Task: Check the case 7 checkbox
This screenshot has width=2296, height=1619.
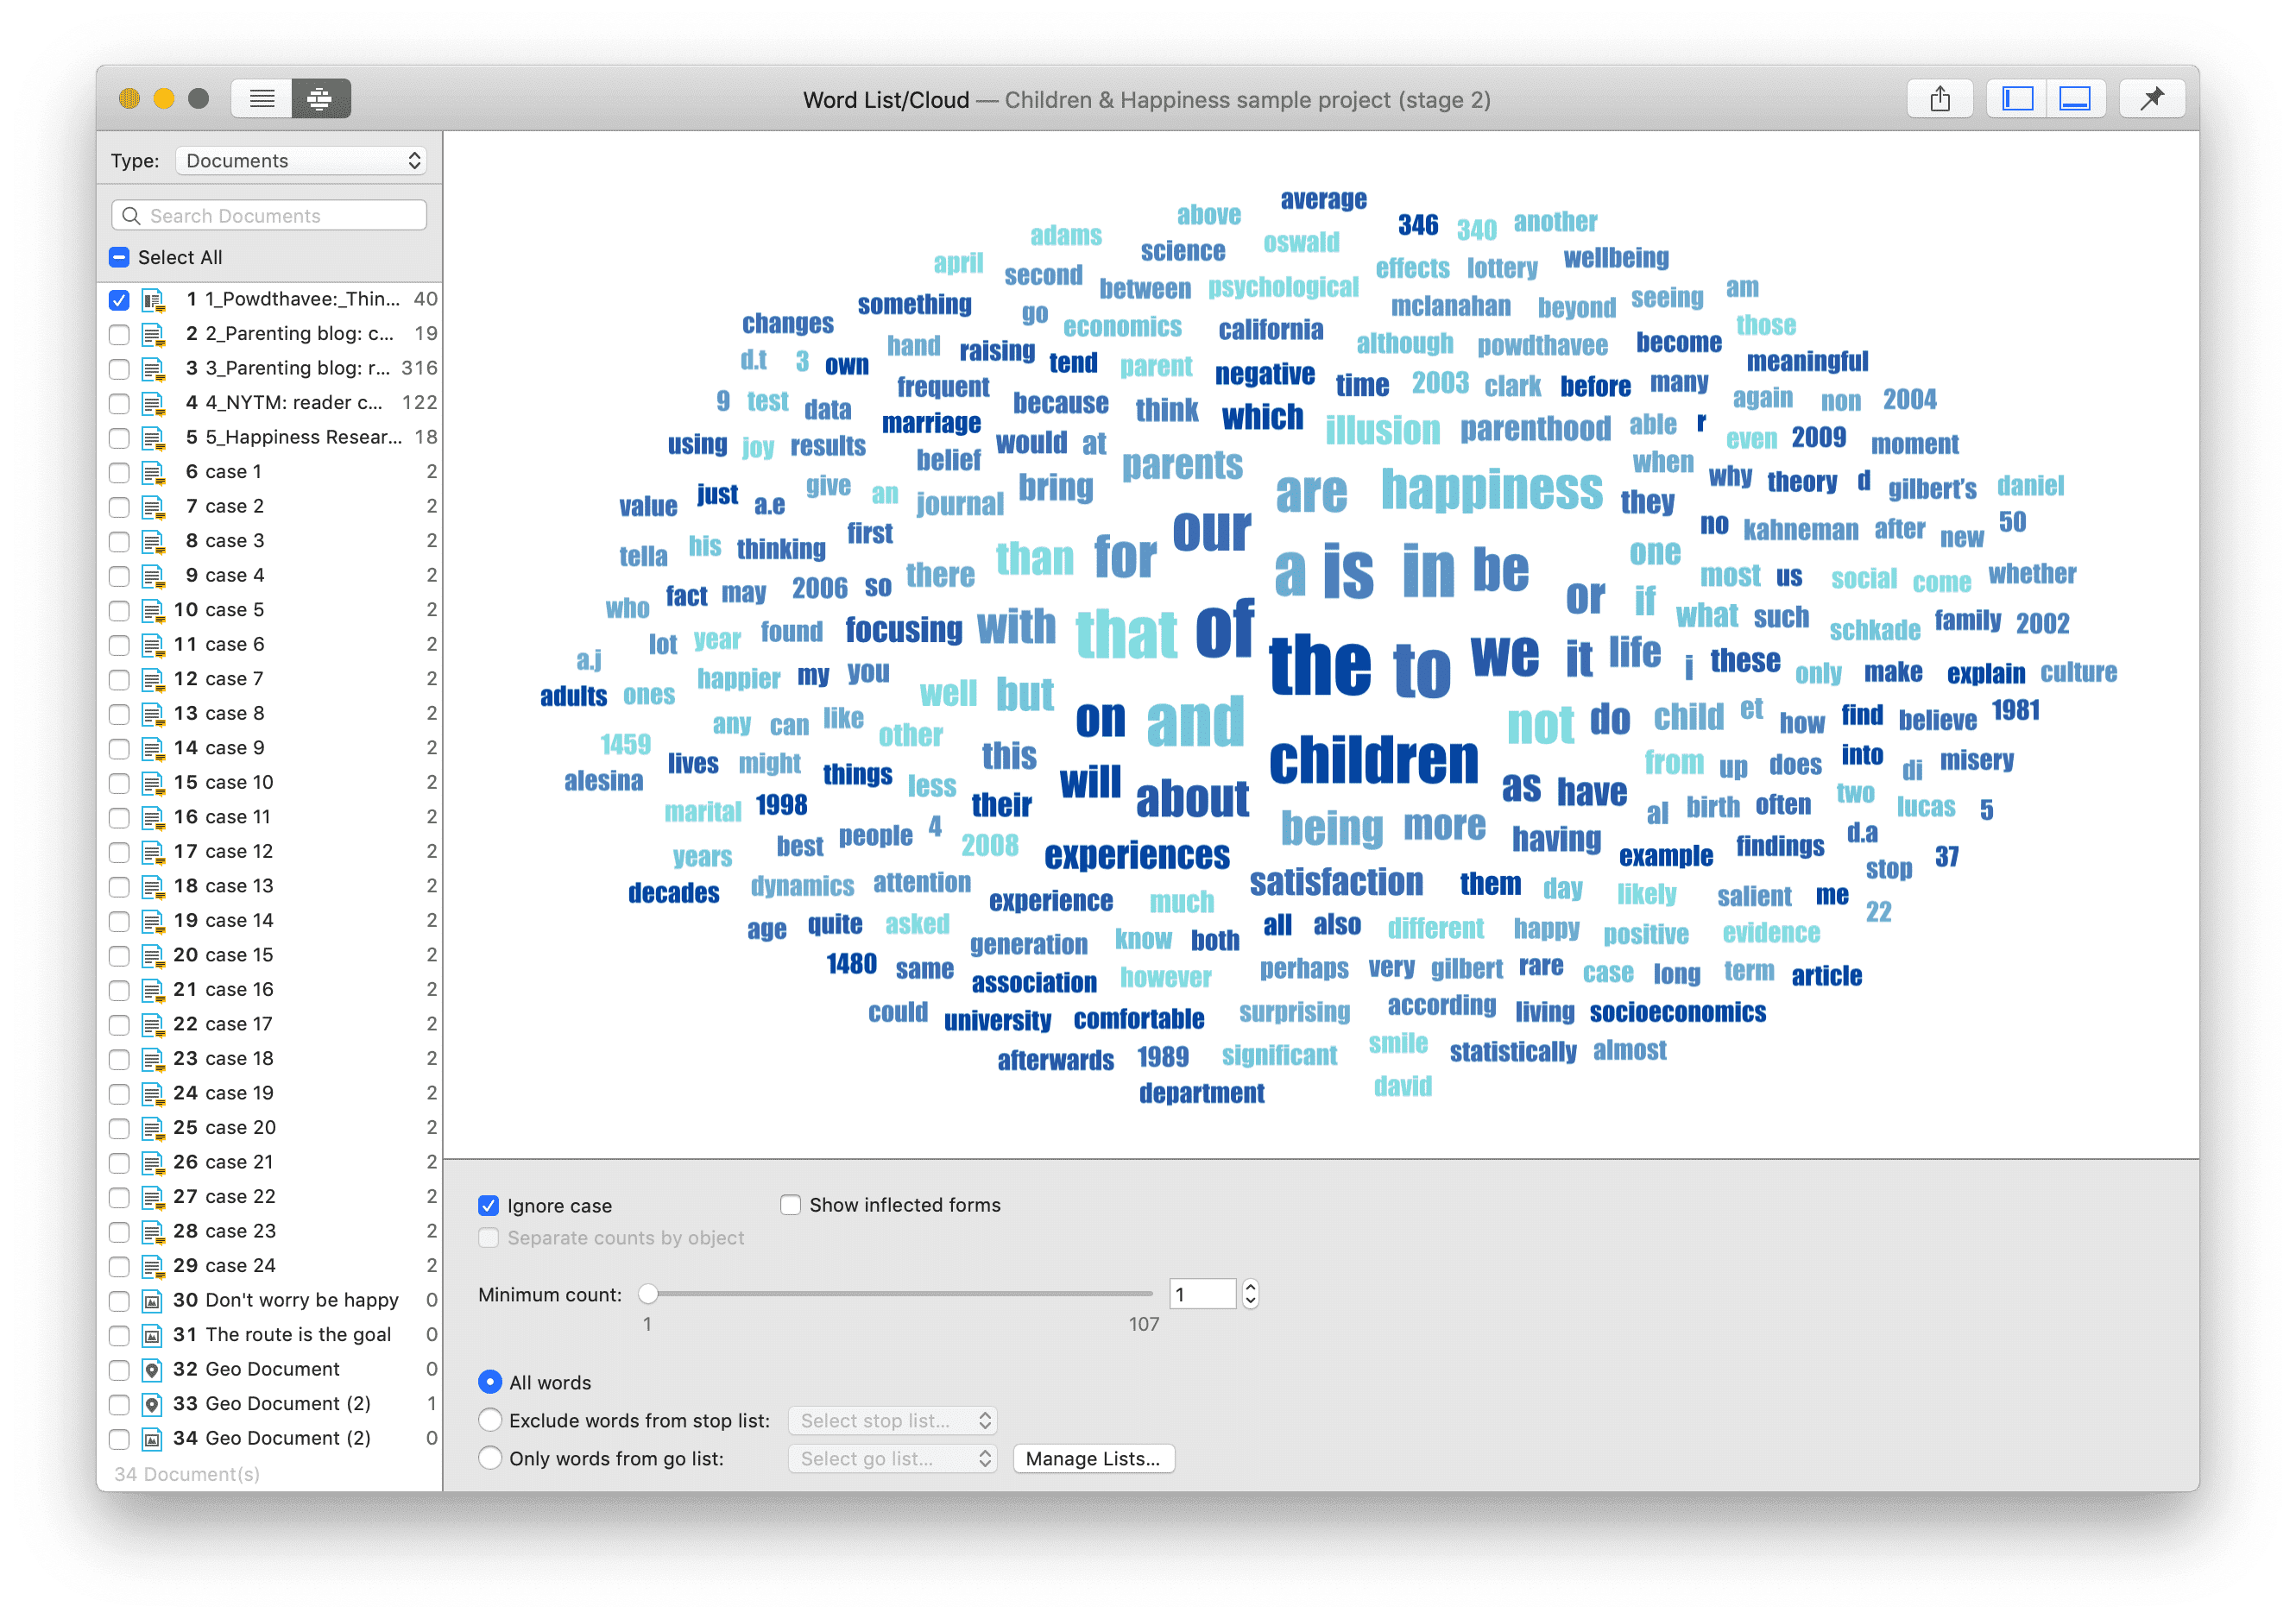Action: pyautogui.click(x=119, y=679)
